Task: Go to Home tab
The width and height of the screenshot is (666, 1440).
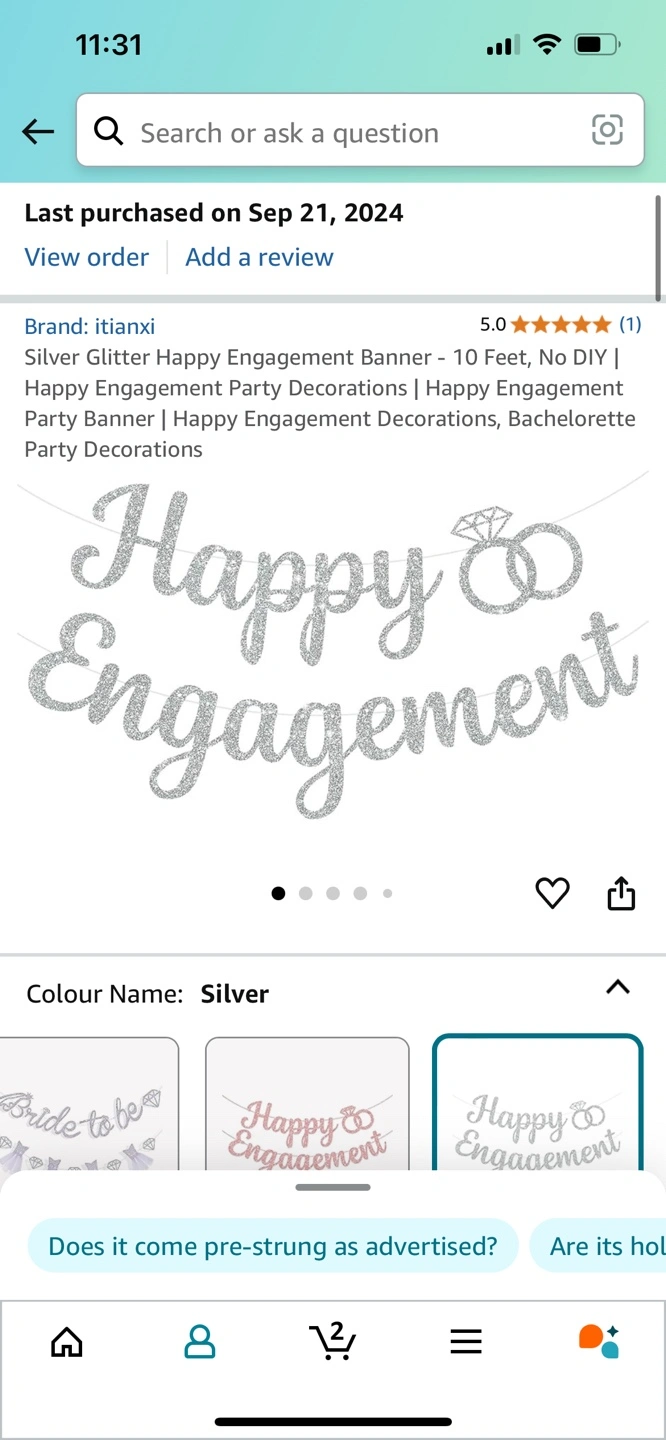Action: pyautogui.click(x=67, y=1342)
